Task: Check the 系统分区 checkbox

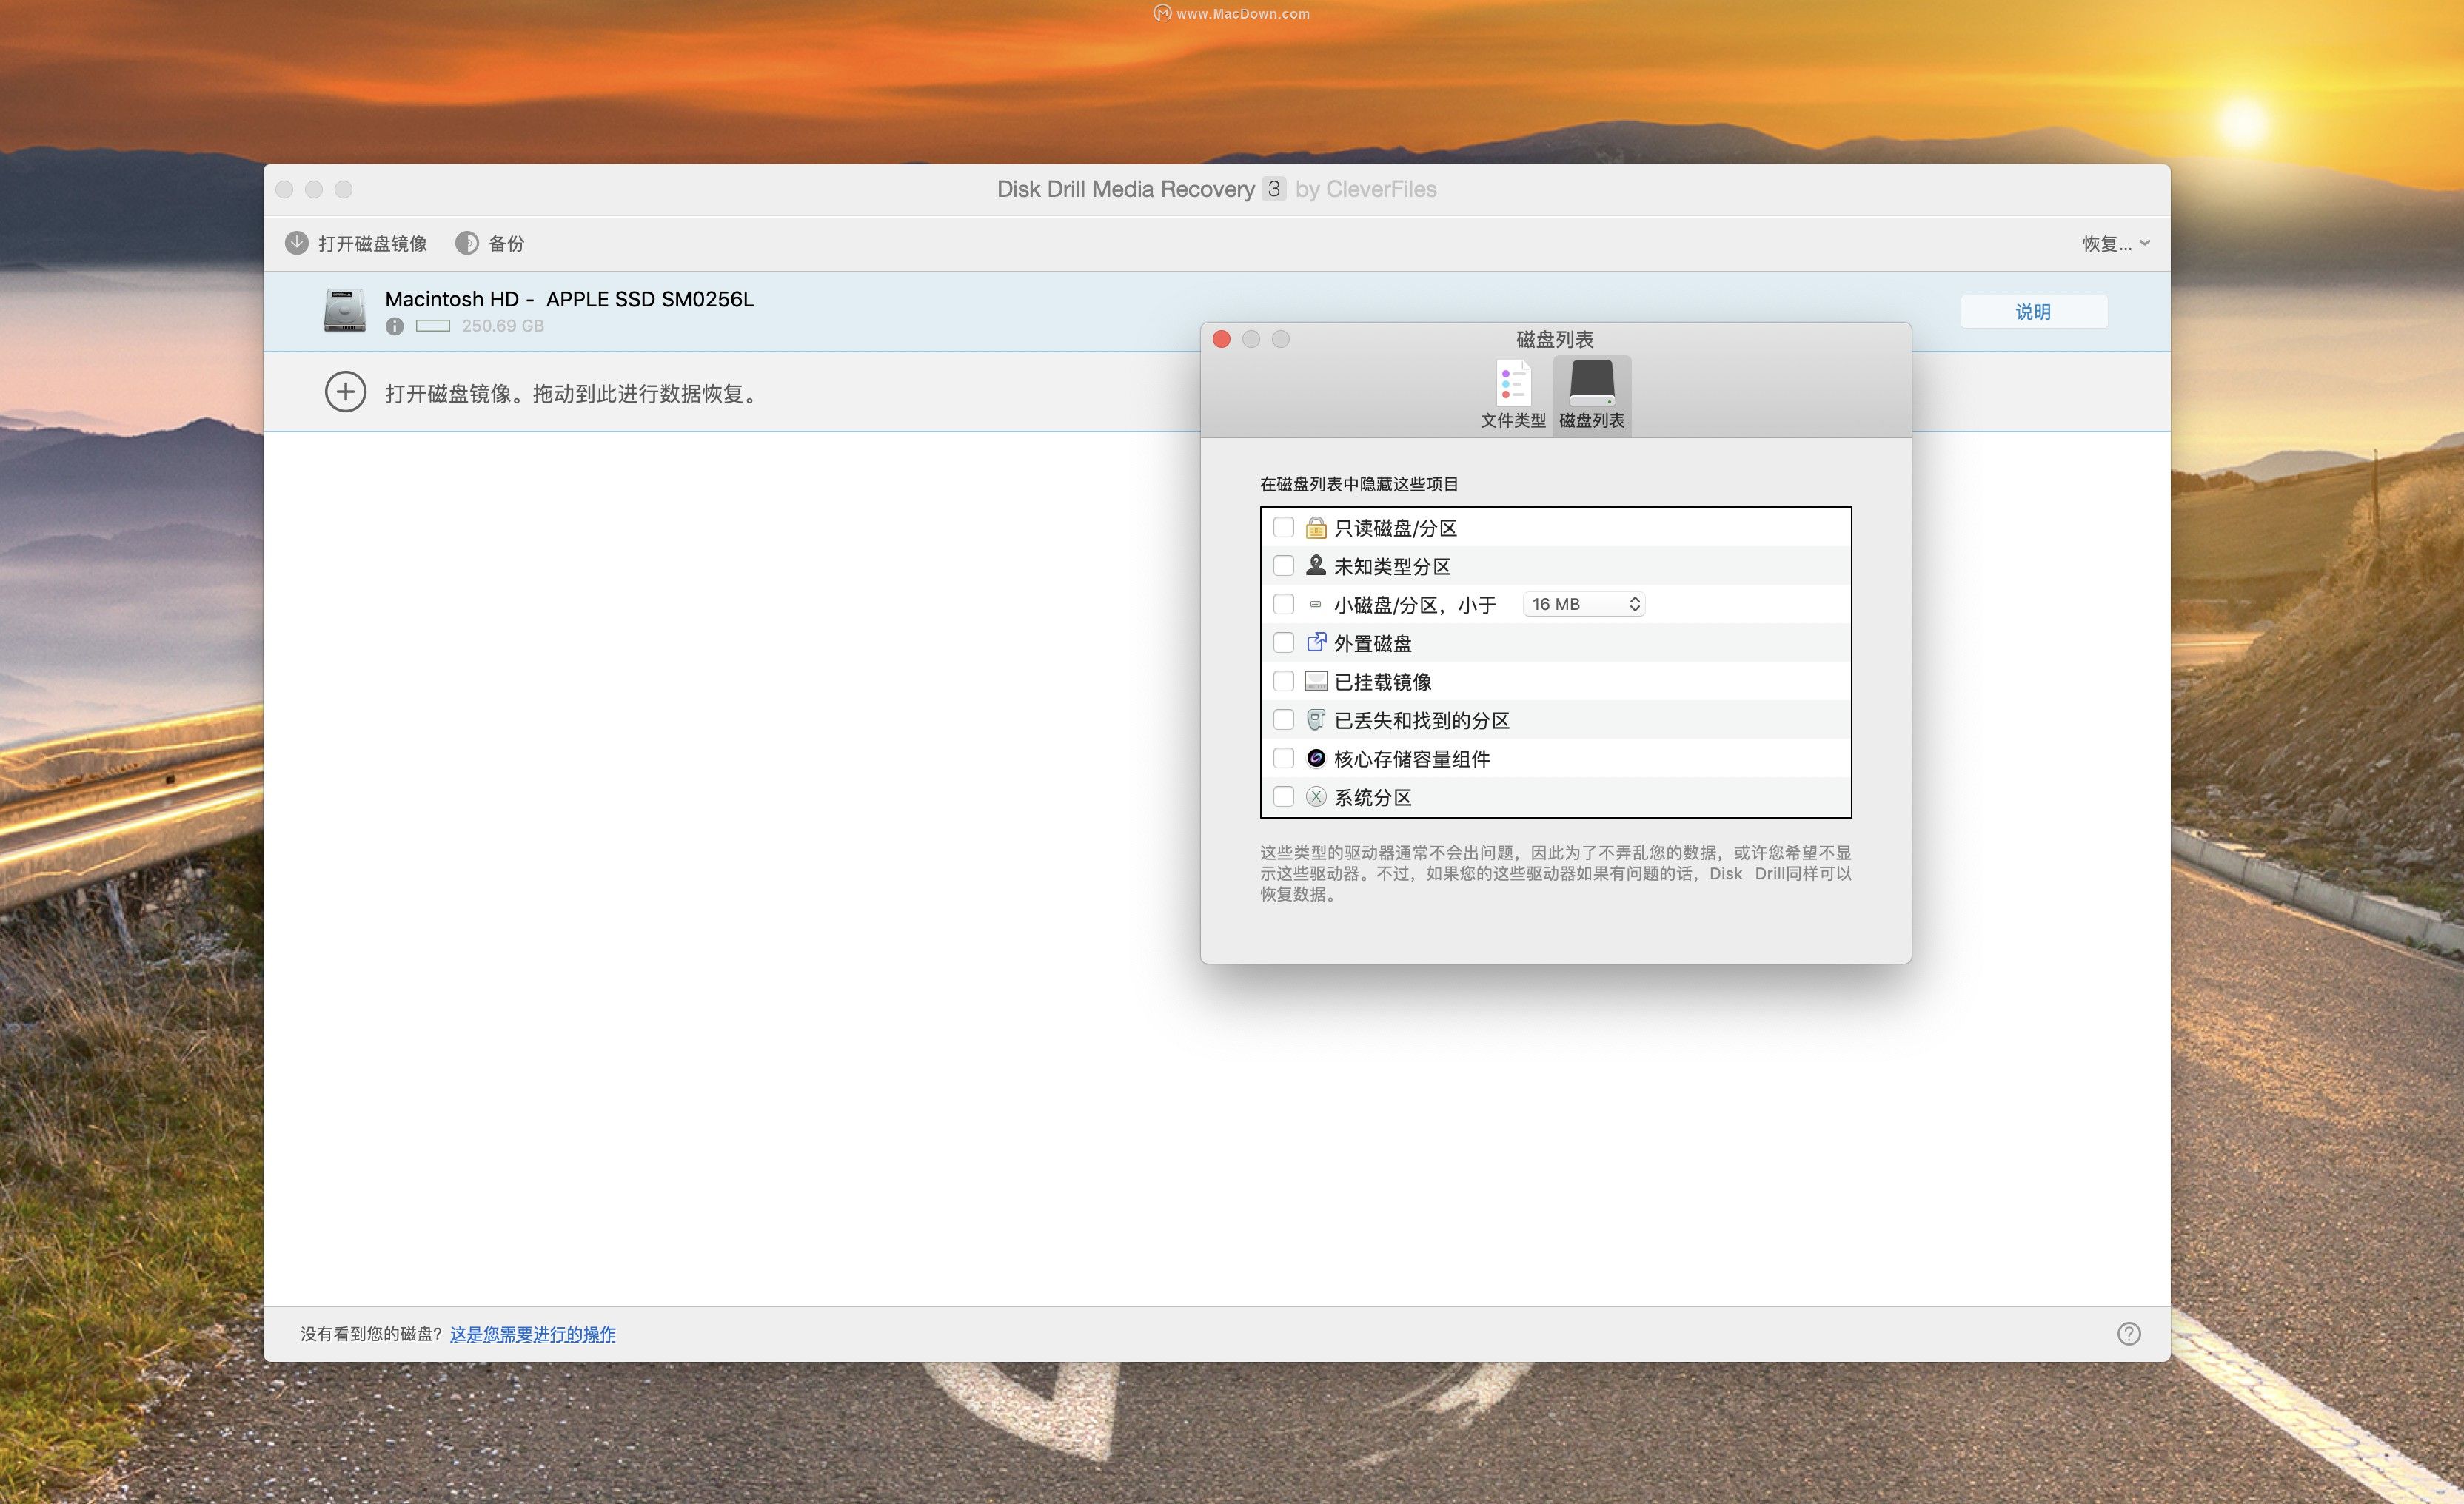Action: point(1283,796)
